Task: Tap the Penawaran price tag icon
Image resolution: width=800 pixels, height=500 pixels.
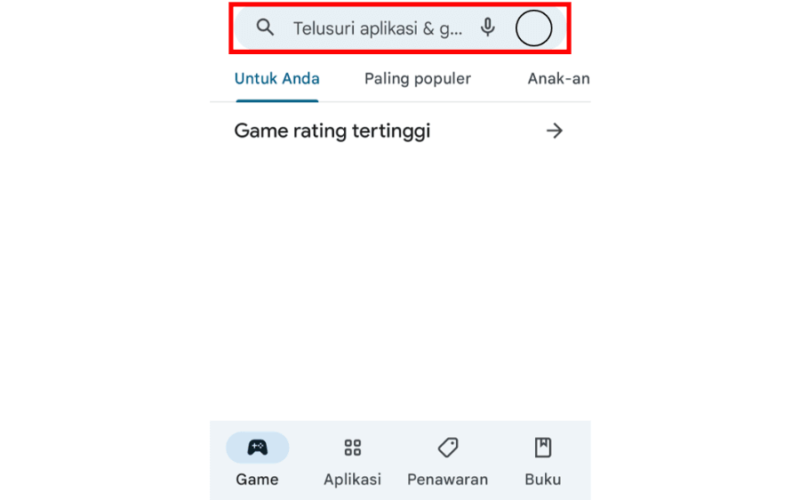Action: coord(448,447)
